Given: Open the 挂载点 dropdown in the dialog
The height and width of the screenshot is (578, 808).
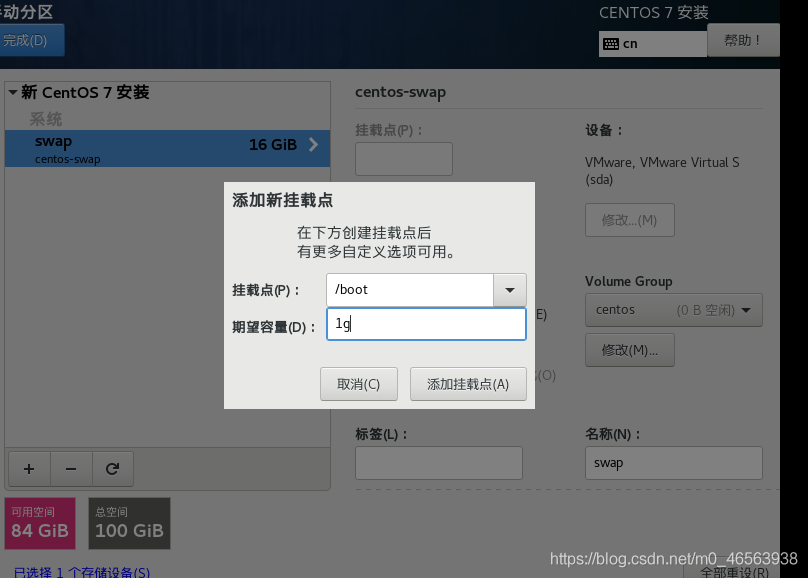Looking at the screenshot, I should click(x=510, y=290).
